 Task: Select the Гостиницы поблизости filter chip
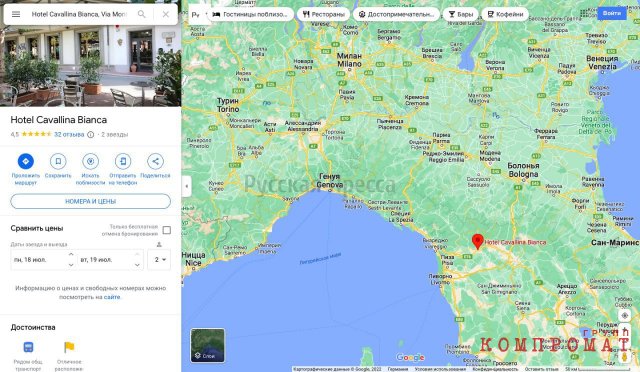[251, 14]
